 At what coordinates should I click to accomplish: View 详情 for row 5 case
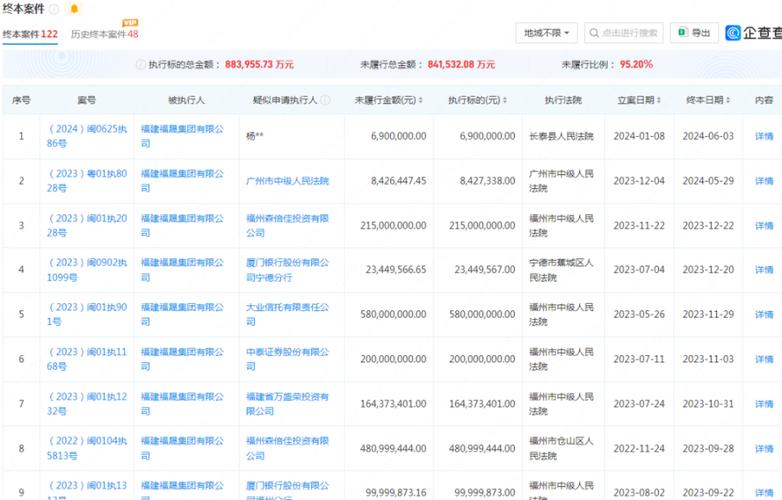tap(764, 315)
